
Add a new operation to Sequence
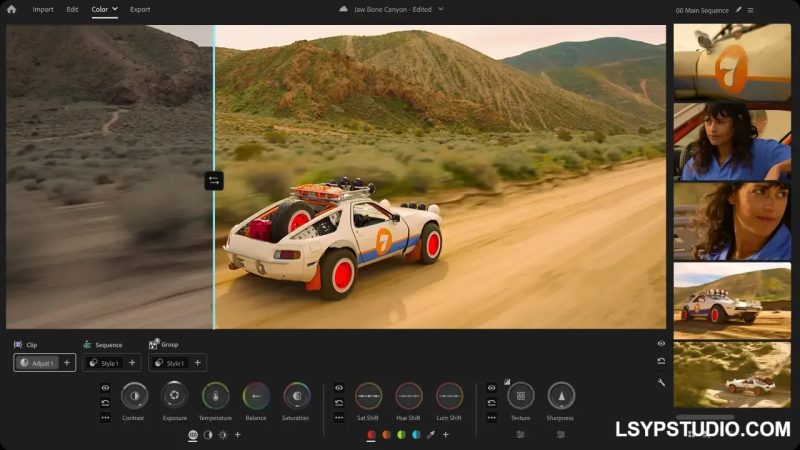[x=132, y=362]
